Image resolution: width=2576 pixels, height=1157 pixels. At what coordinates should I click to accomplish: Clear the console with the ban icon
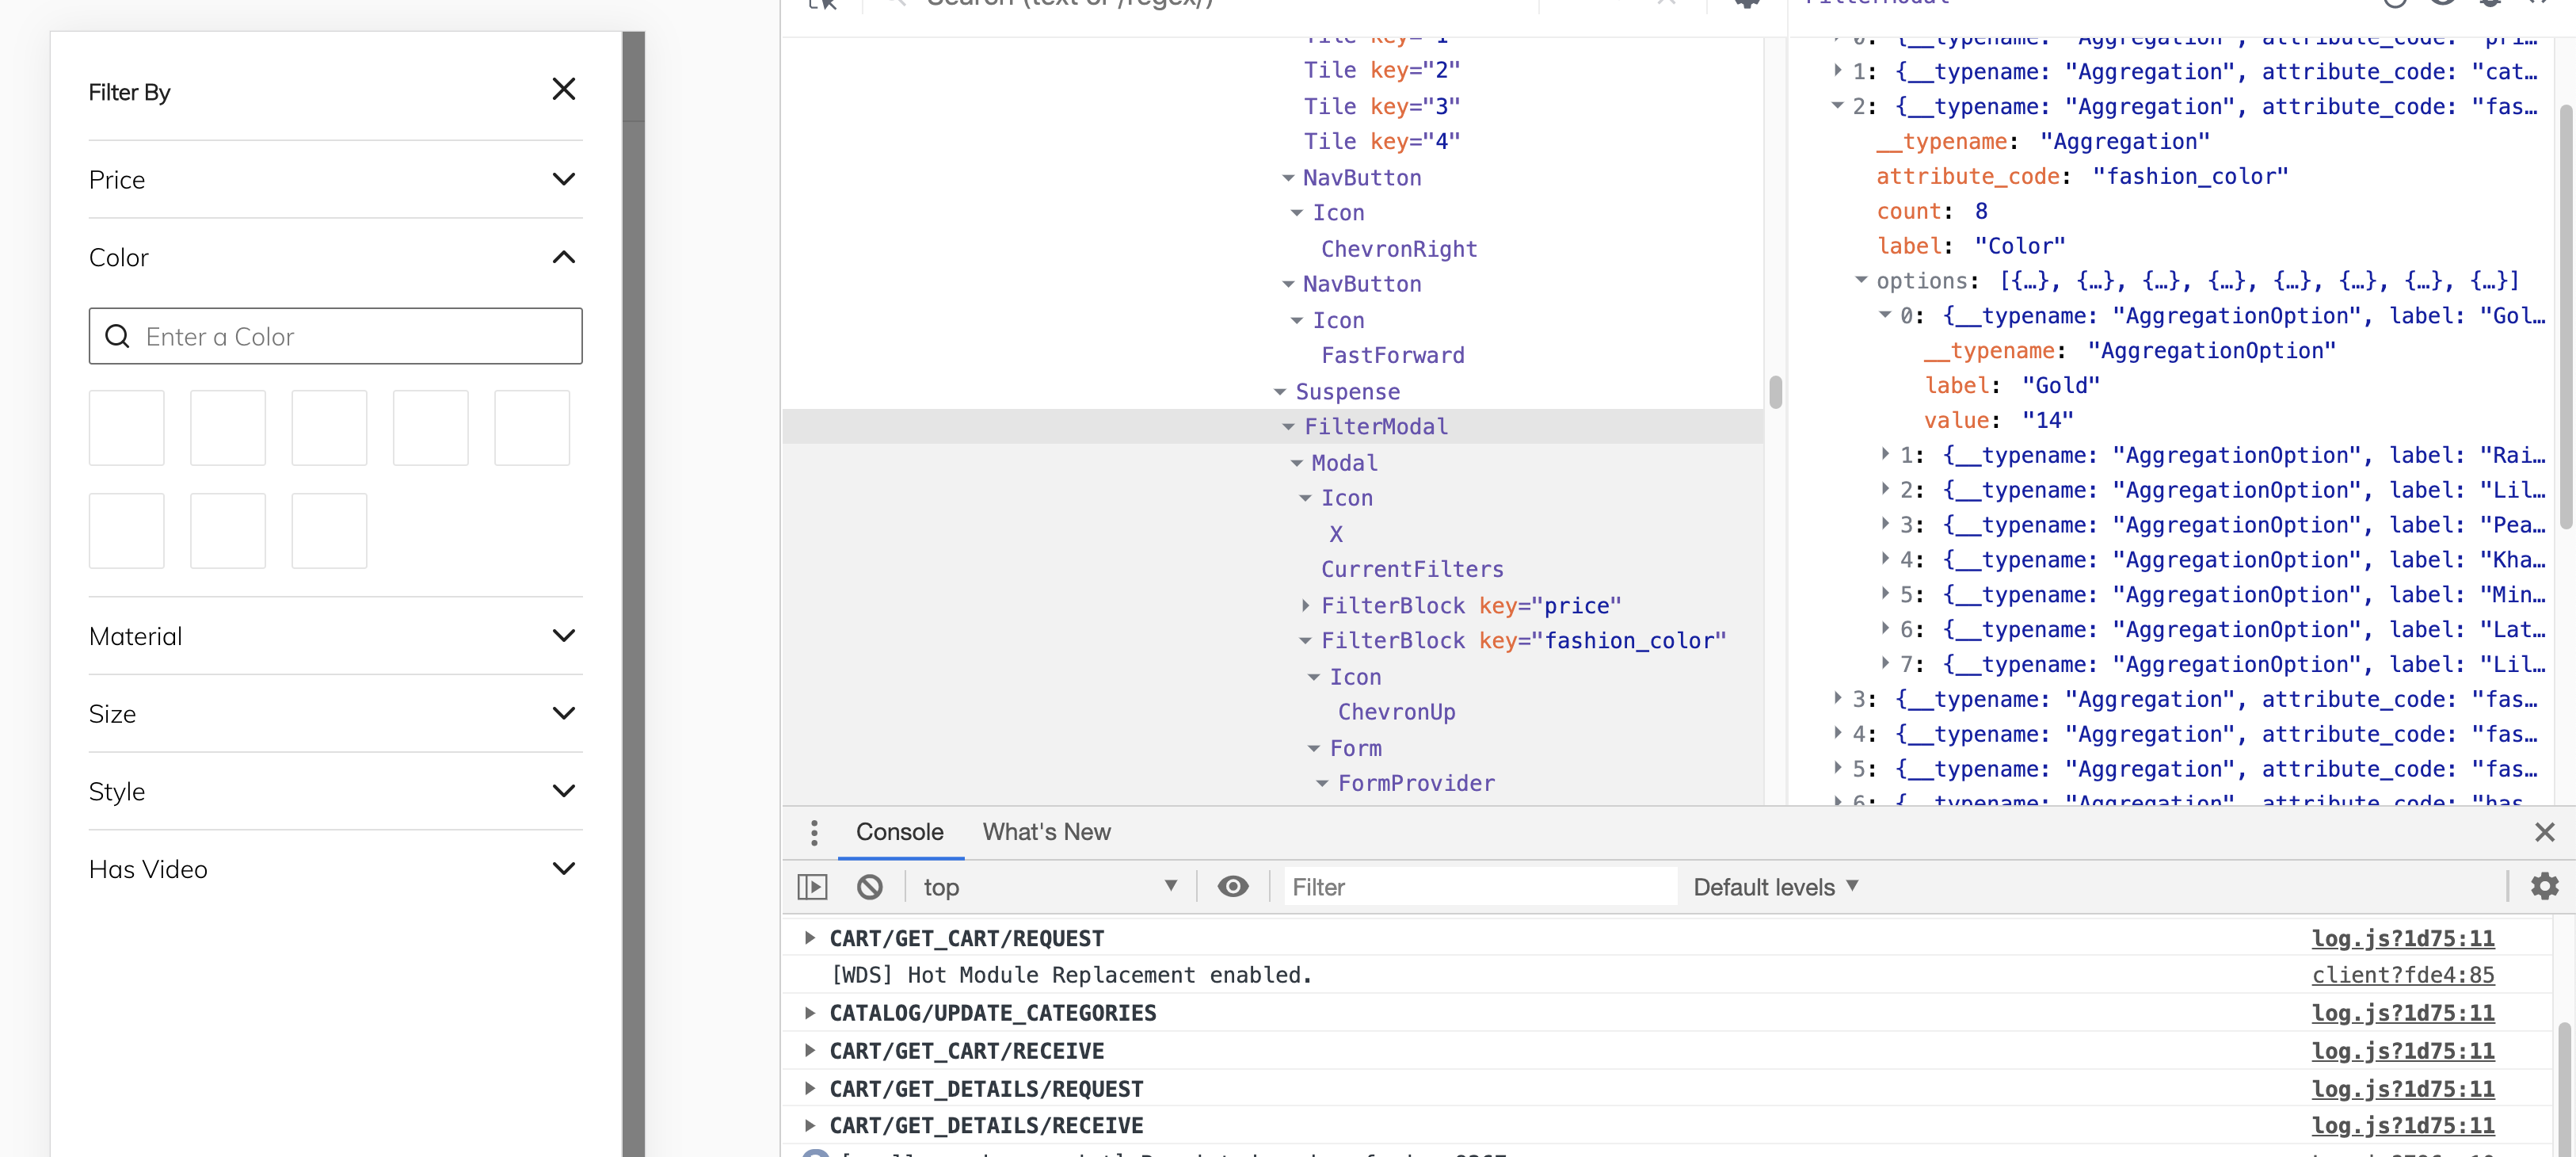point(869,886)
